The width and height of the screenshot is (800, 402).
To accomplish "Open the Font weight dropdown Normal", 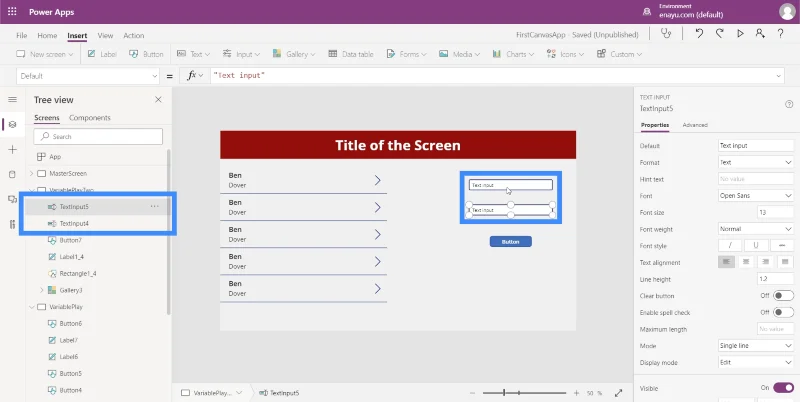I will pyautogui.click(x=756, y=229).
